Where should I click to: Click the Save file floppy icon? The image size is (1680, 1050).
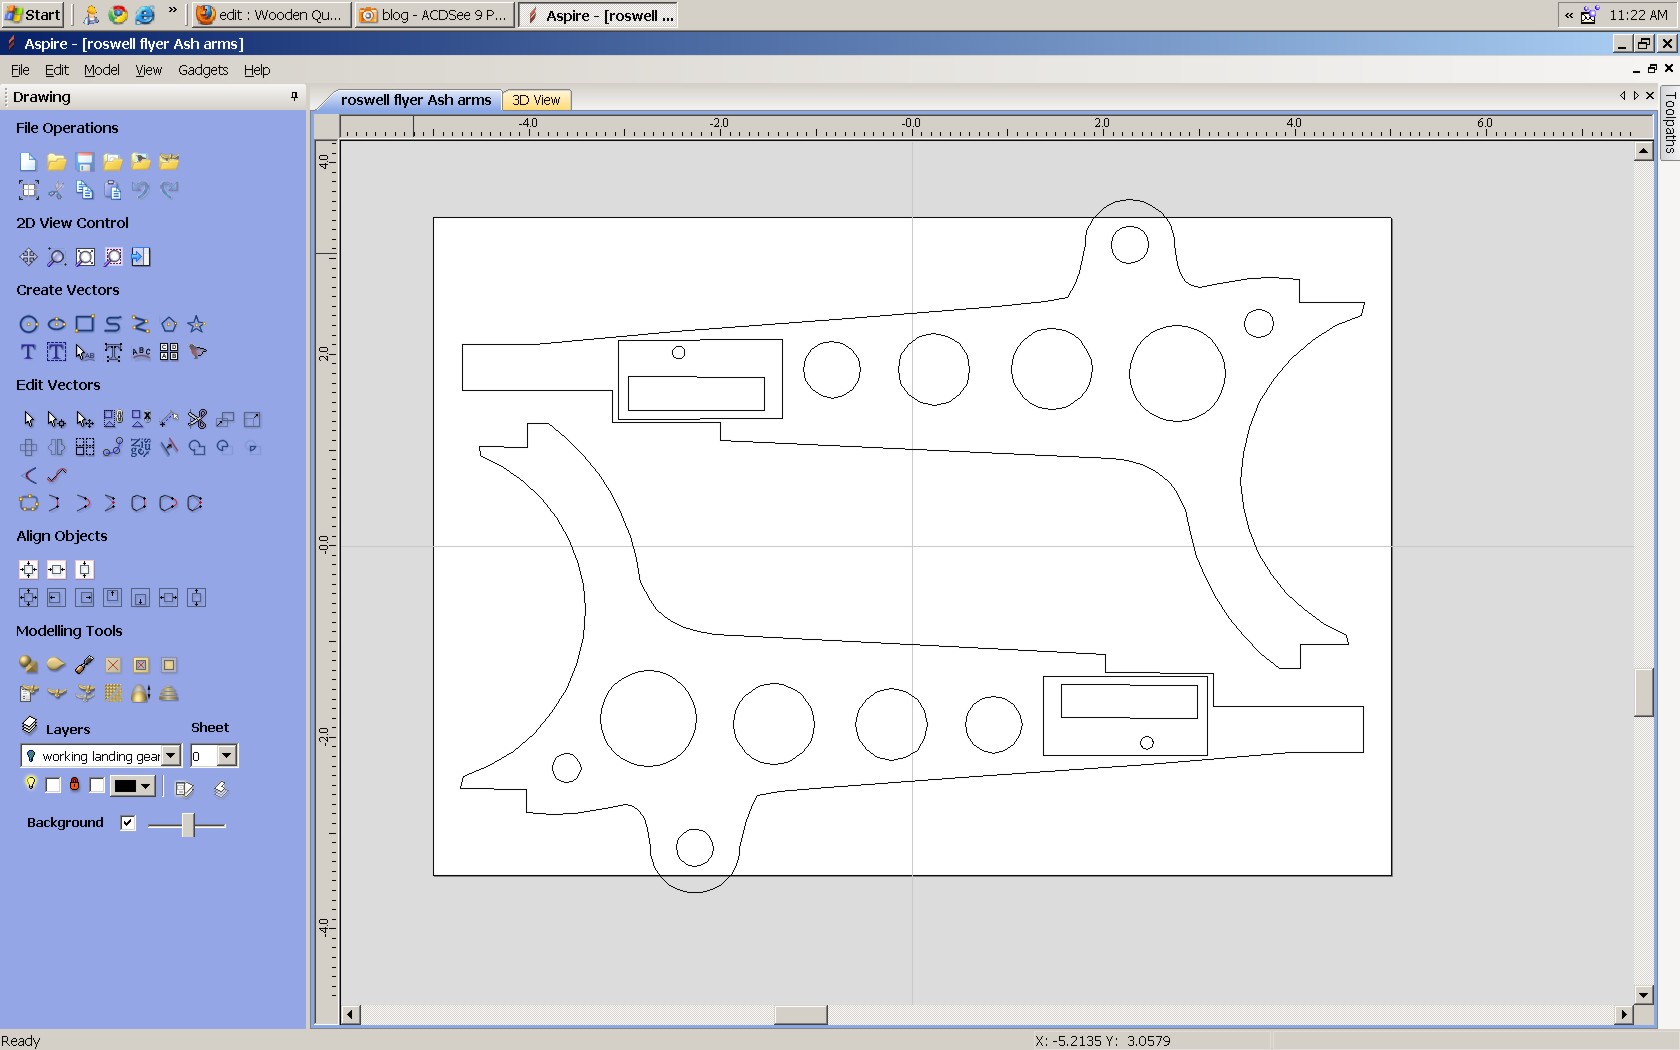click(85, 162)
